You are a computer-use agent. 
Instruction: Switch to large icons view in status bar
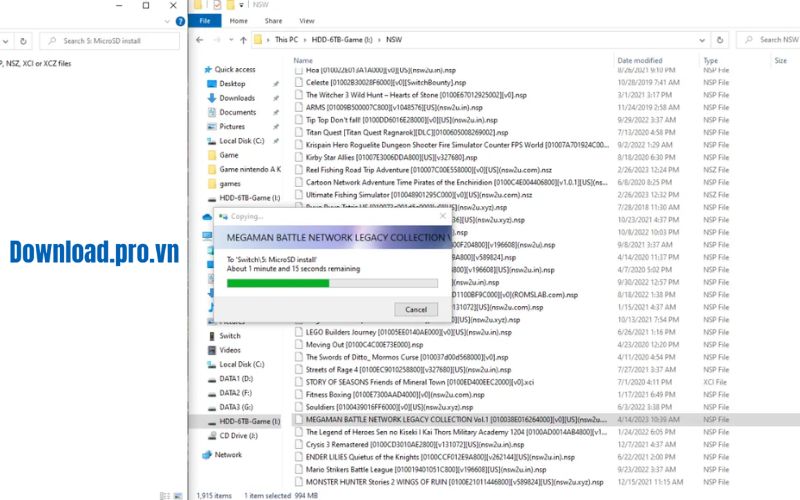point(178,496)
